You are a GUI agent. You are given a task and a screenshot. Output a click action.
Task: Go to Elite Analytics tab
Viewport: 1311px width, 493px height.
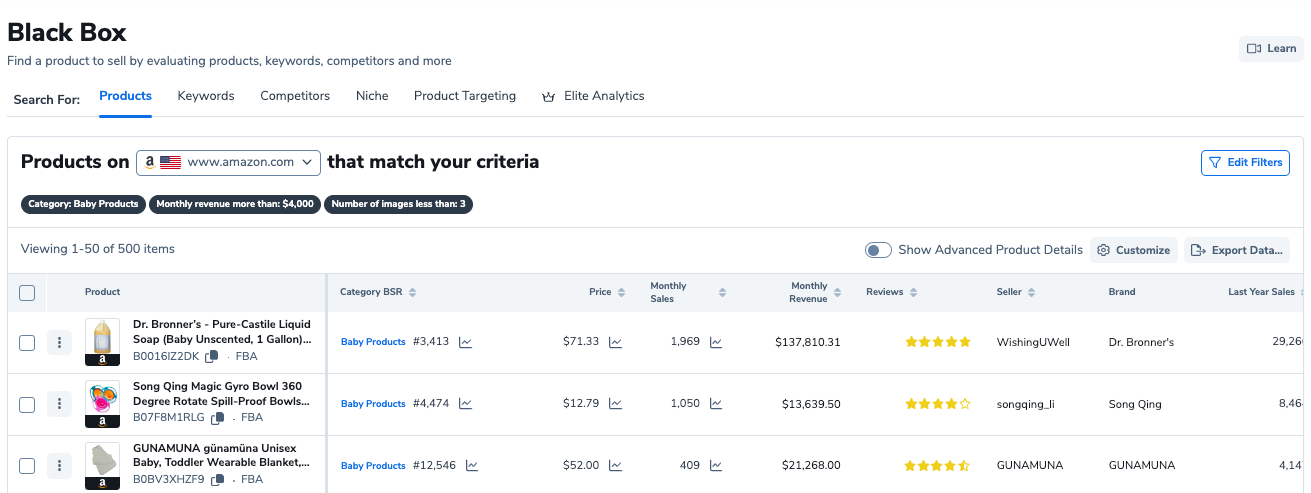593,96
